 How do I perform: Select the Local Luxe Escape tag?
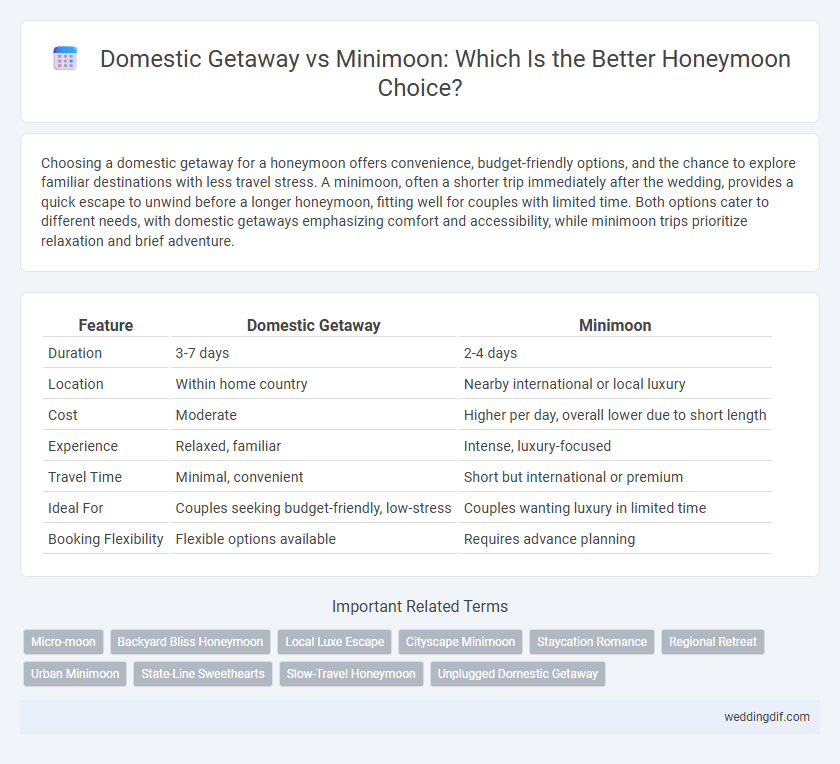[x=334, y=642]
